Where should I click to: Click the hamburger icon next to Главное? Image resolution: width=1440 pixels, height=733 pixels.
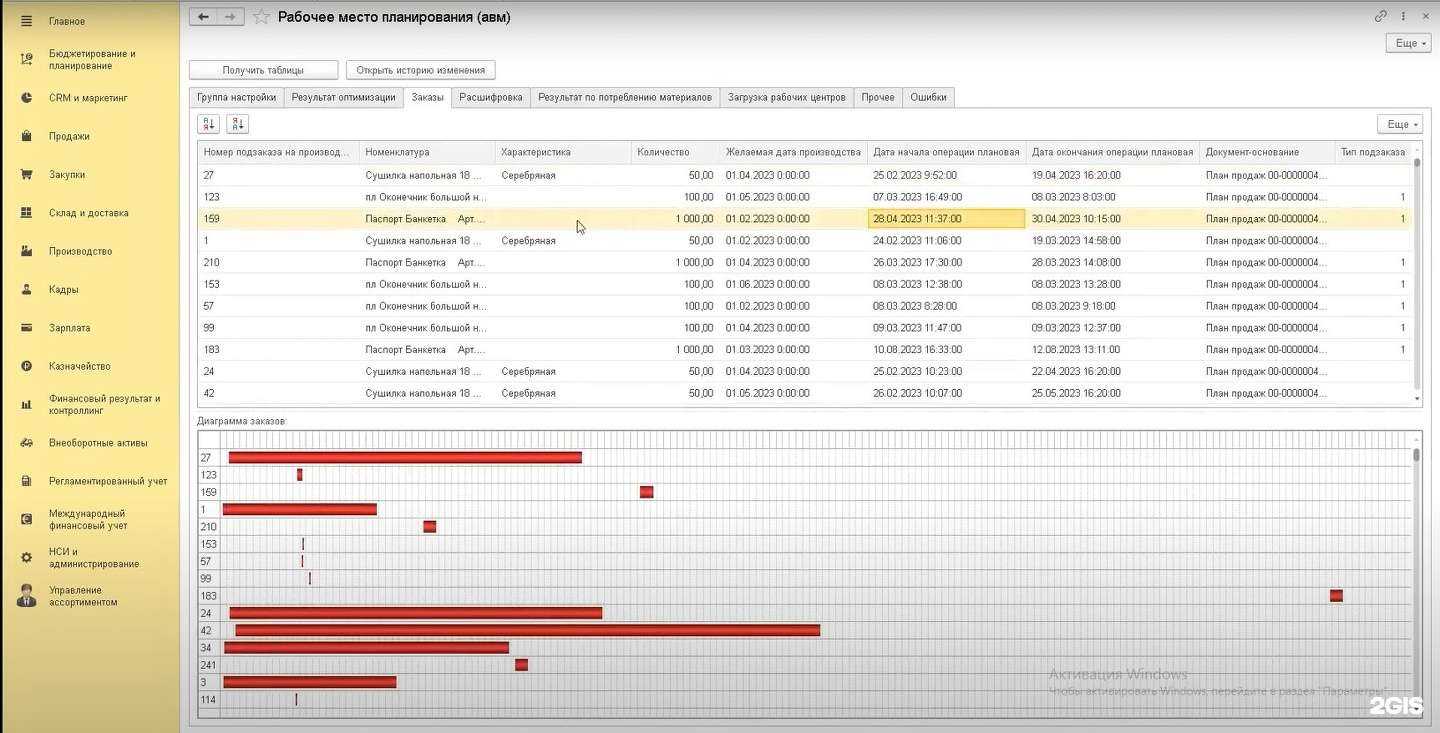click(27, 21)
